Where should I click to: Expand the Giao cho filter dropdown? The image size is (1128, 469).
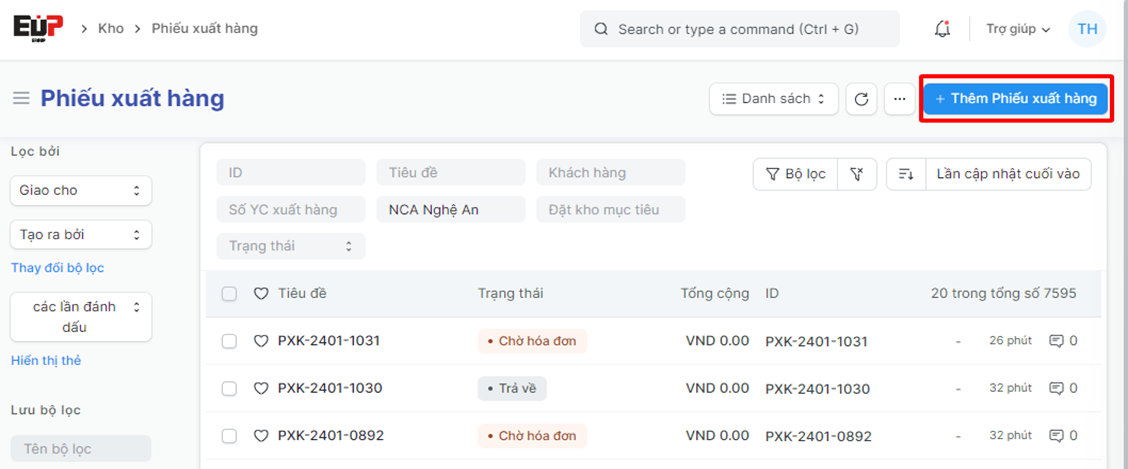click(81, 190)
